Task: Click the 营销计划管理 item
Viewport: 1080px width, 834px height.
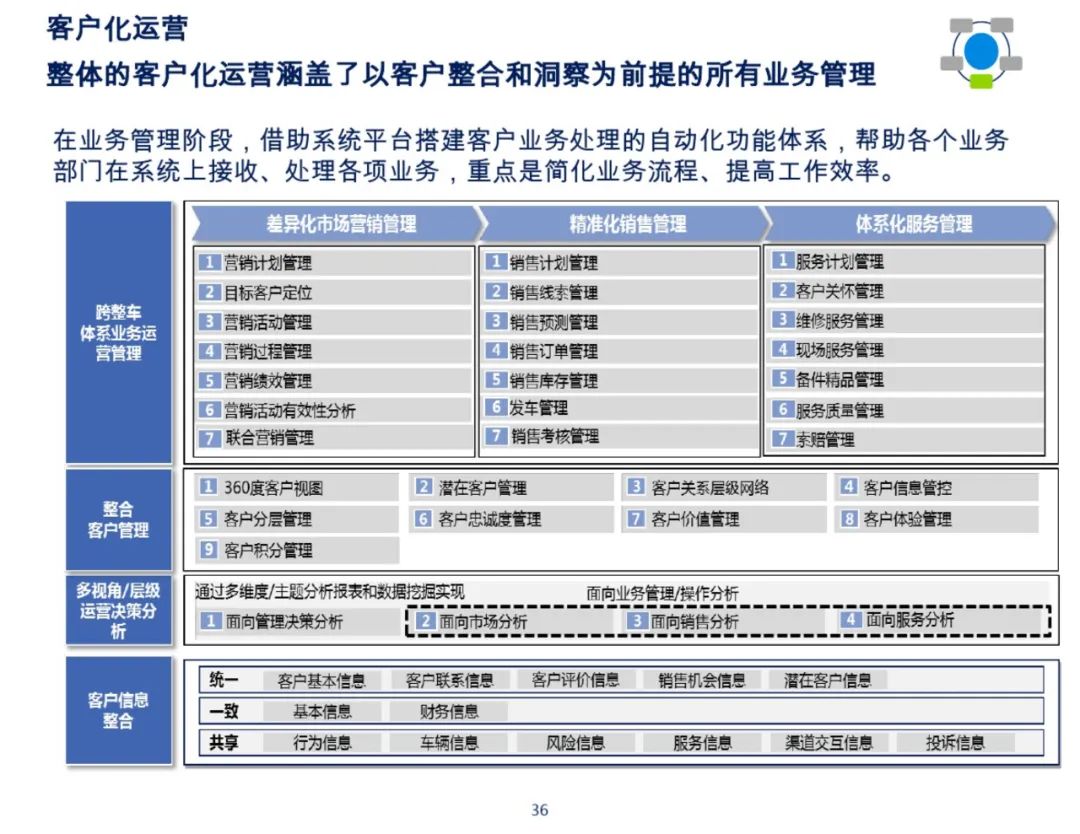Action: [334, 262]
